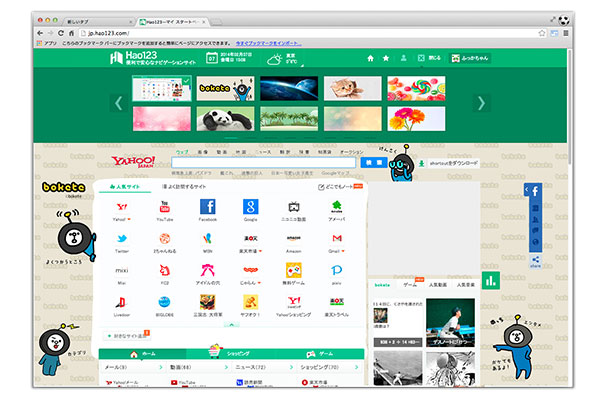Click the import bookmarks link
The image size is (600, 400).
pyautogui.click(x=268, y=43)
